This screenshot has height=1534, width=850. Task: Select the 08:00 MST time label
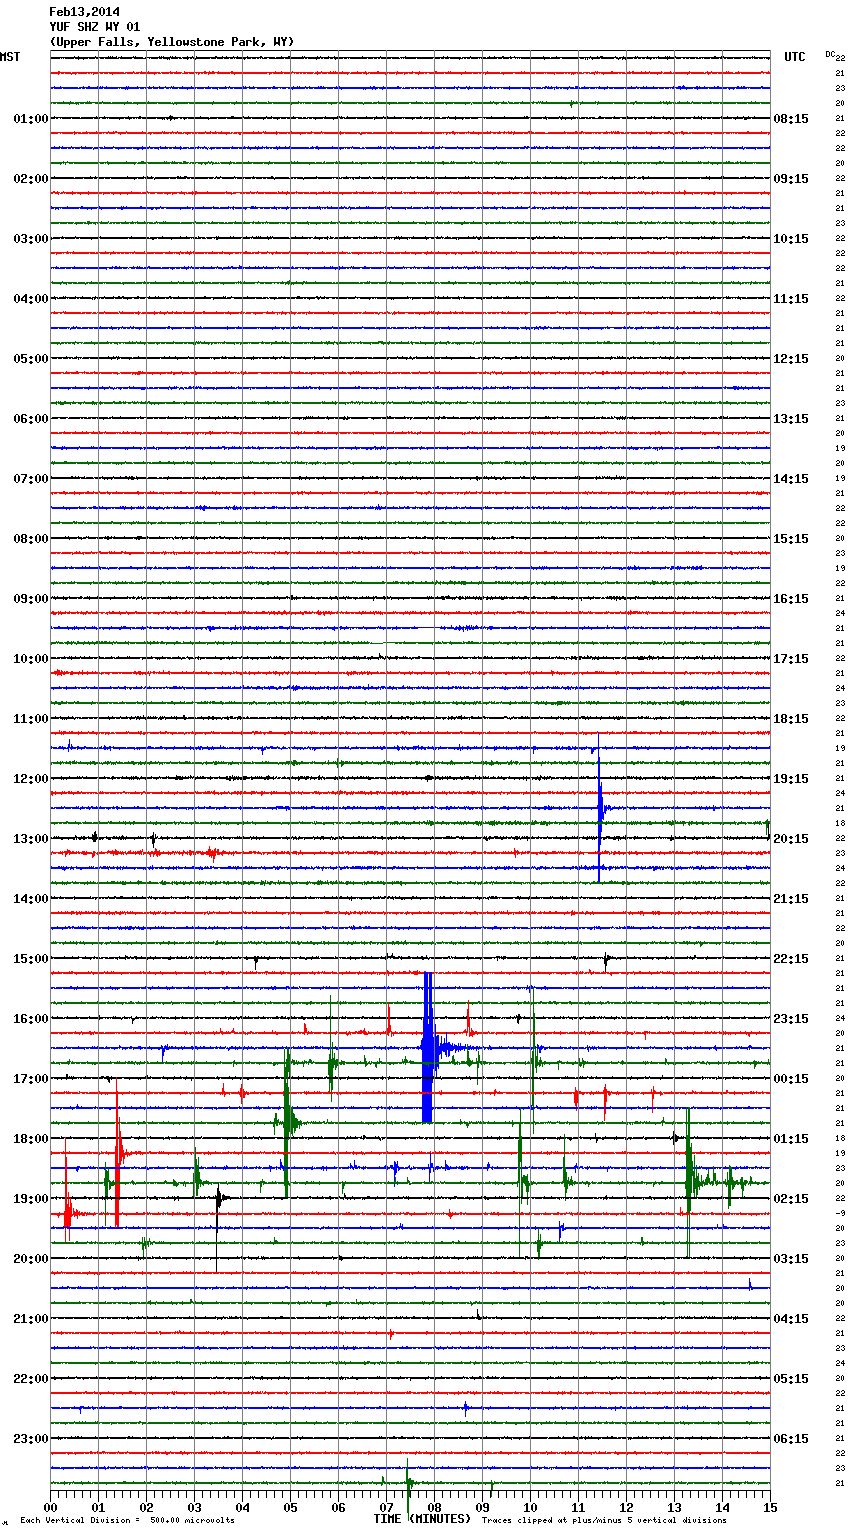click(30, 539)
